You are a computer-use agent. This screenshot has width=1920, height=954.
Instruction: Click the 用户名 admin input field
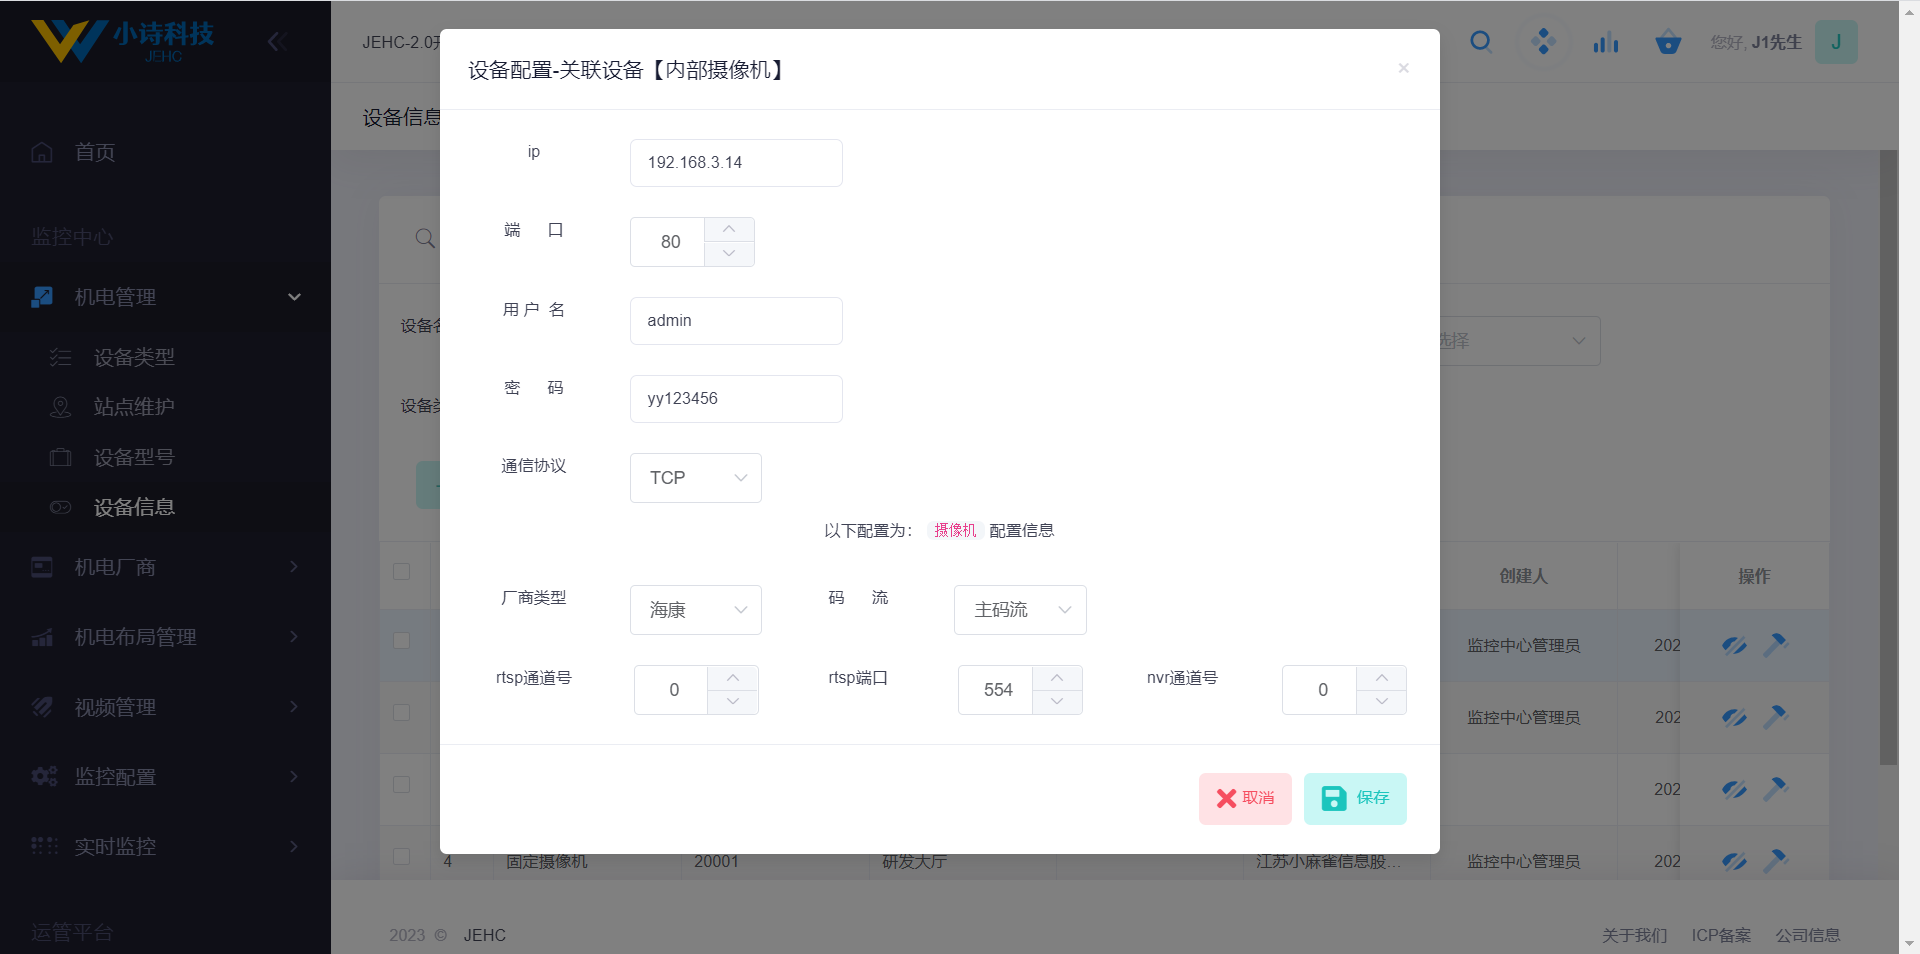(x=736, y=321)
